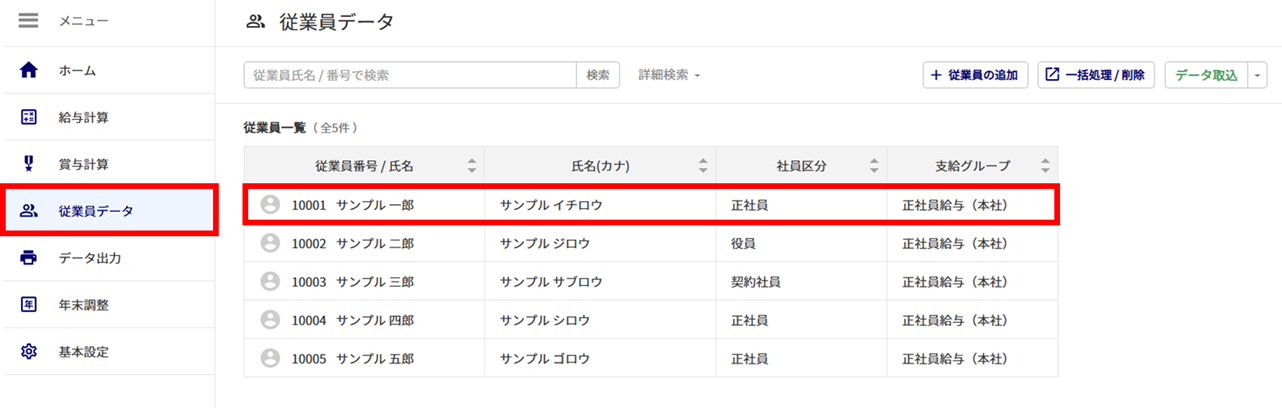This screenshot has width=1282, height=408.
Task: Click the hamburger menu icon
Action: 28,21
